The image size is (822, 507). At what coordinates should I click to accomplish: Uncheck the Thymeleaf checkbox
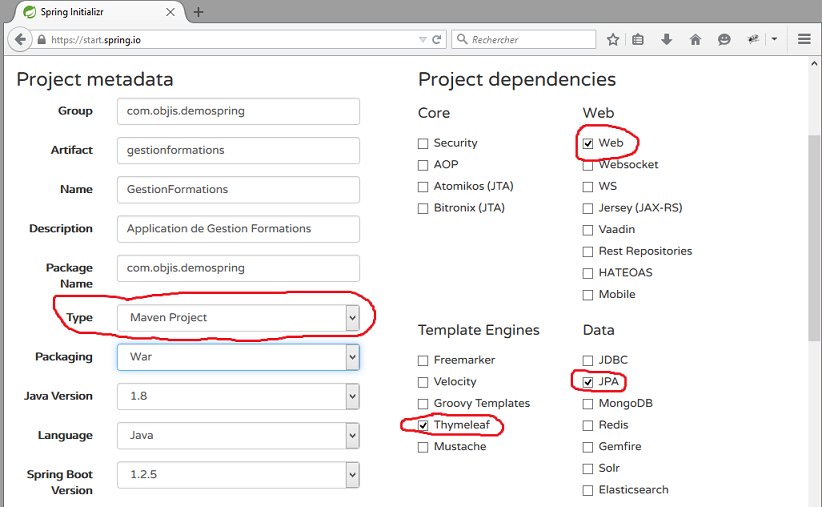click(x=423, y=426)
